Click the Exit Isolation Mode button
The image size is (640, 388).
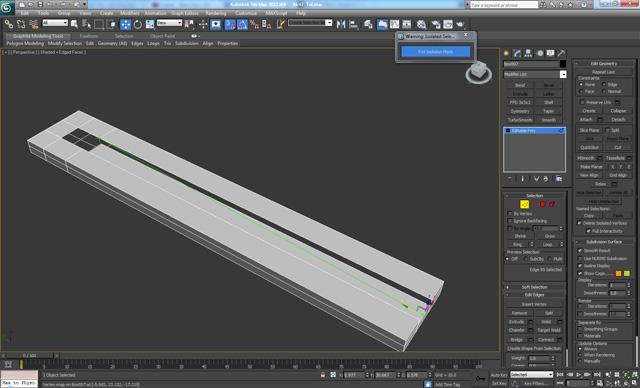[436, 52]
